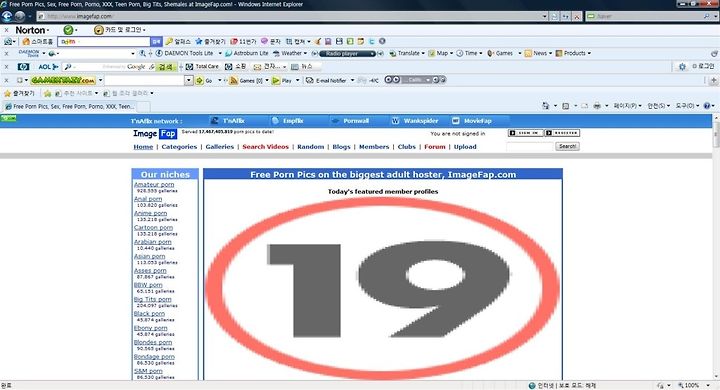Click the Daum toolbar search button
Screen dimensions: 720x390
coord(157,41)
